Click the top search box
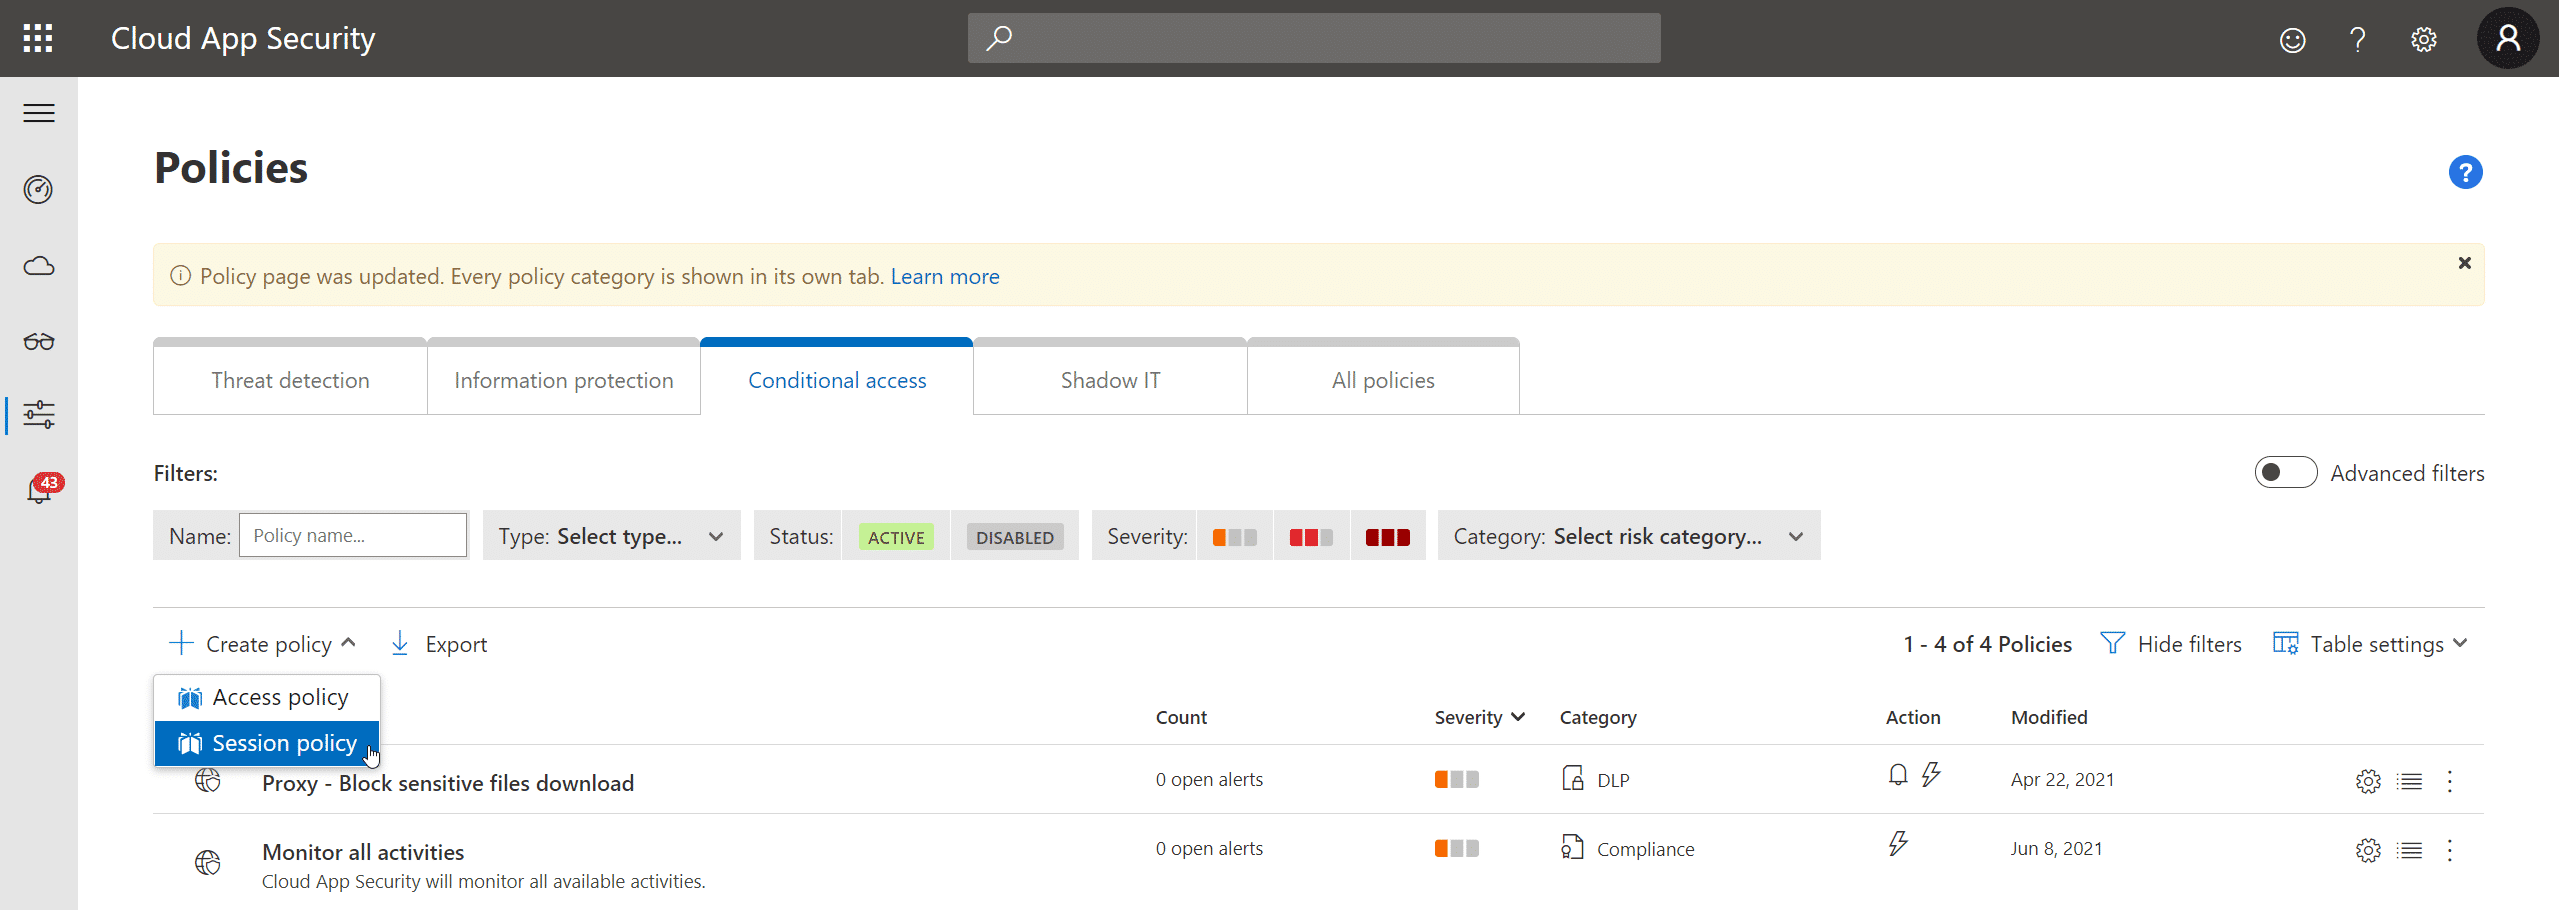Viewport: 2559px width, 910px height. coord(1314,38)
